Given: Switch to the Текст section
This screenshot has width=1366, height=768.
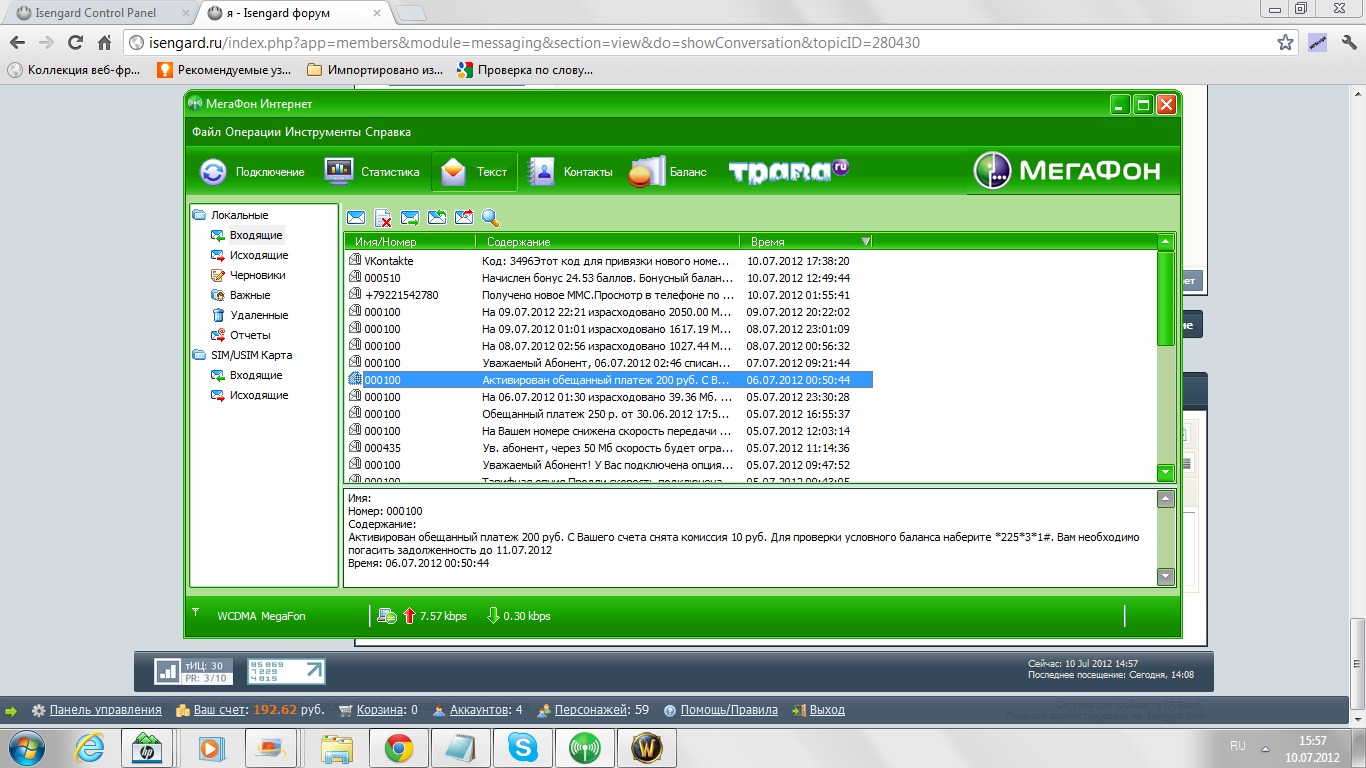Looking at the screenshot, I should click(x=475, y=172).
